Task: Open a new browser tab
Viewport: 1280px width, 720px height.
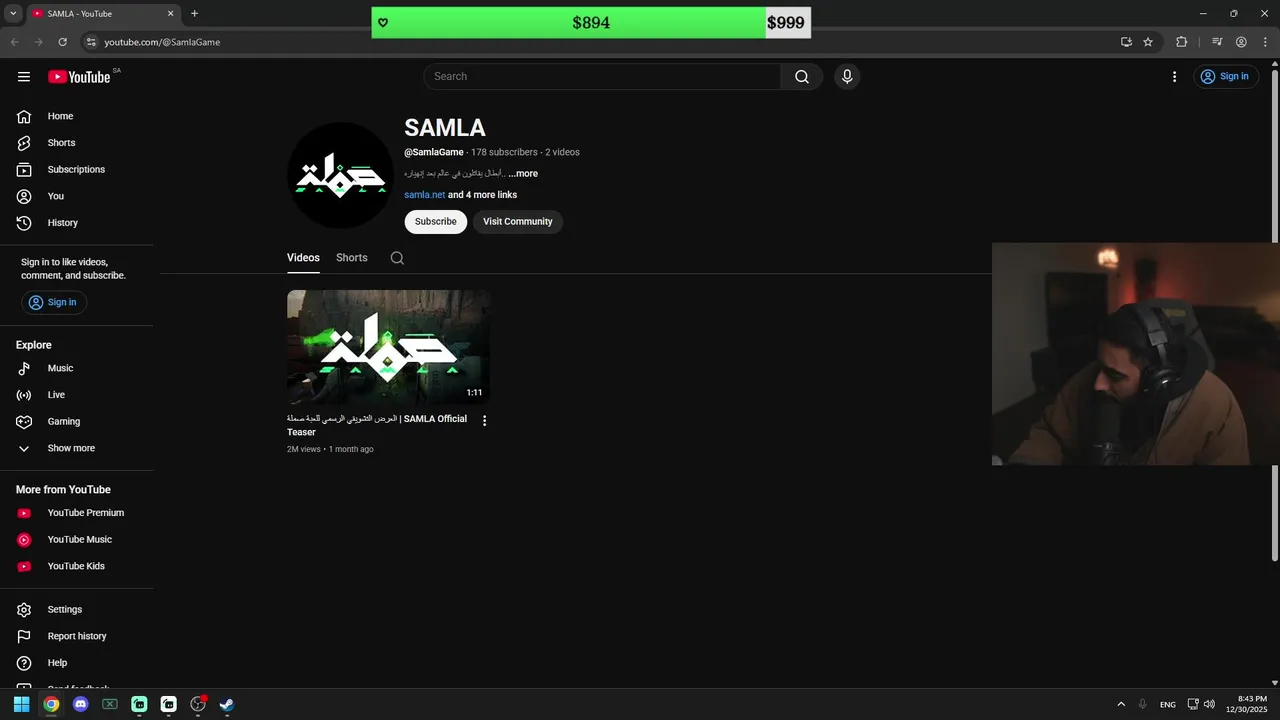Action: [x=194, y=14]
